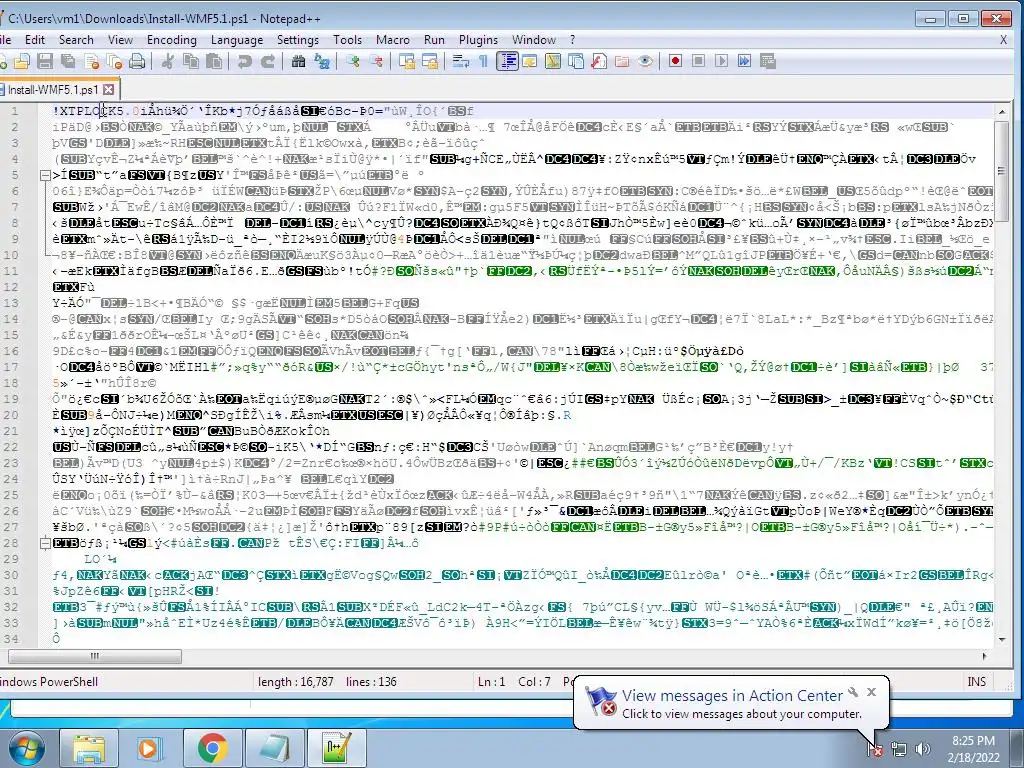Image resolution: width=1024 pixels, height=768 pixels.
Task: Copy selection using the Copy toolbar icon
Action: point(191,61)
